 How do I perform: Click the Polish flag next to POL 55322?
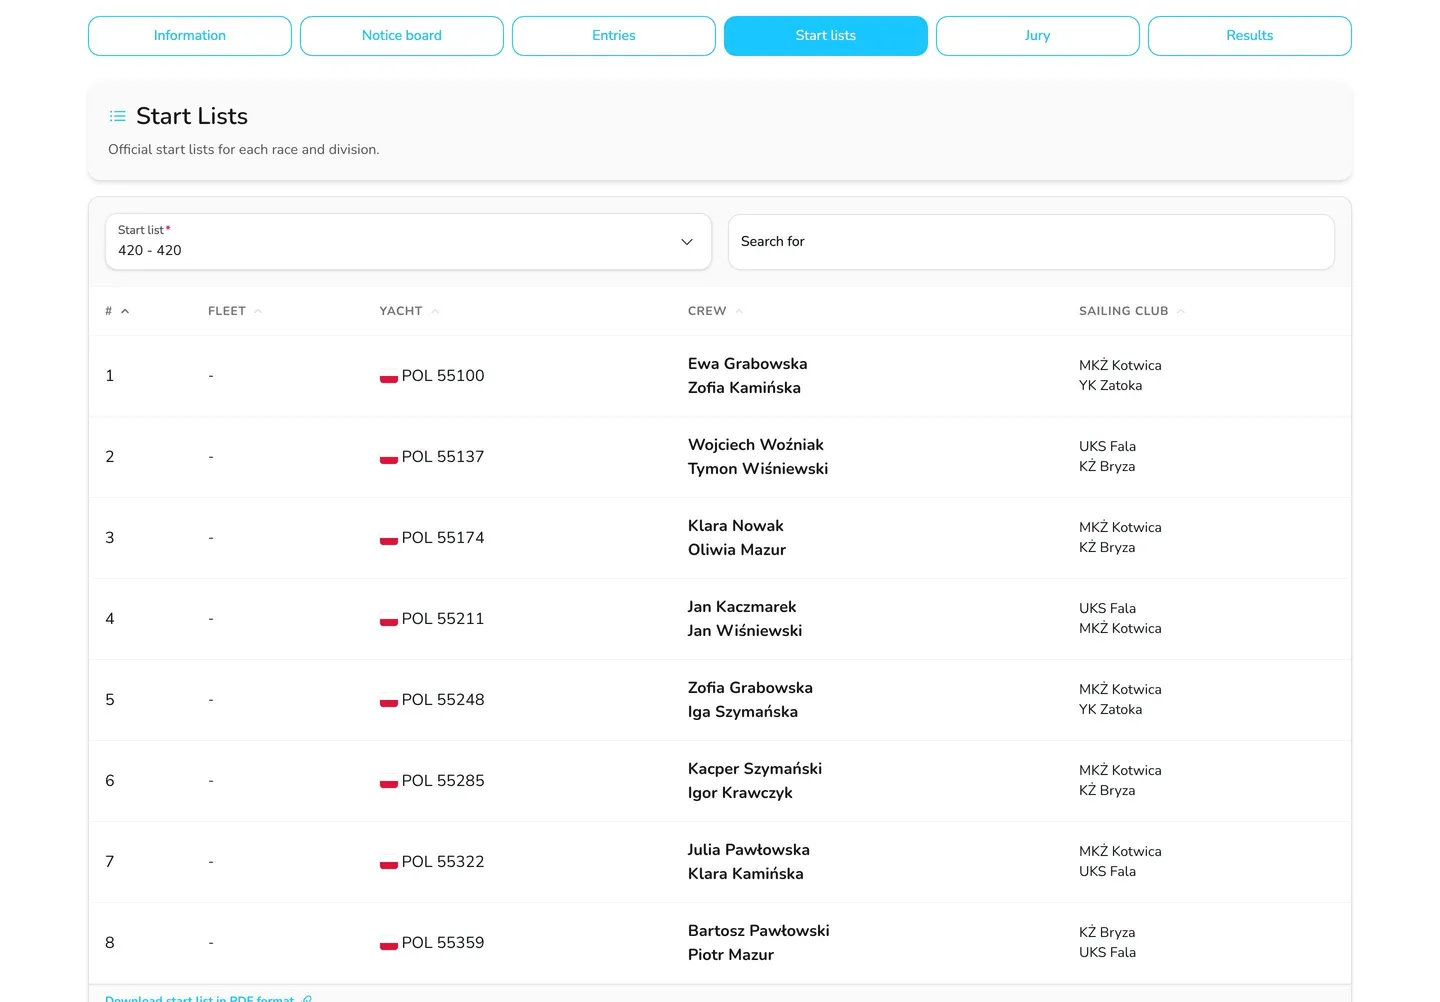pos(389,863)
